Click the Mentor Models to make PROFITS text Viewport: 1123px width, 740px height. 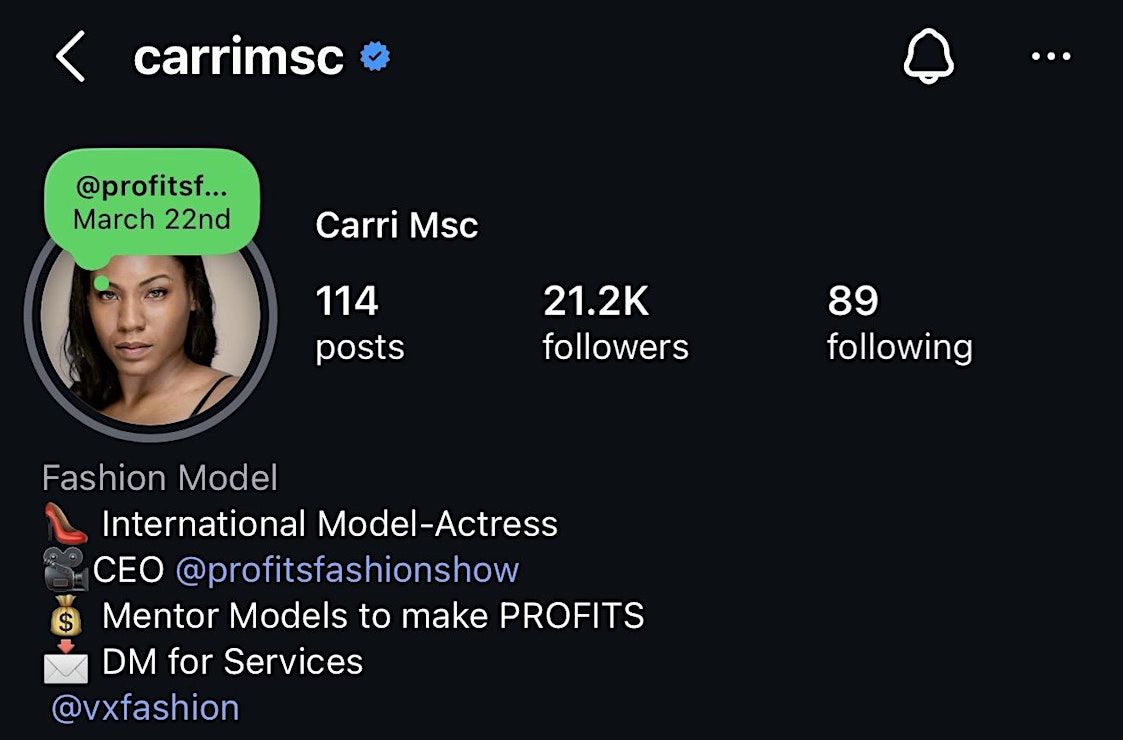pos(373,616)
